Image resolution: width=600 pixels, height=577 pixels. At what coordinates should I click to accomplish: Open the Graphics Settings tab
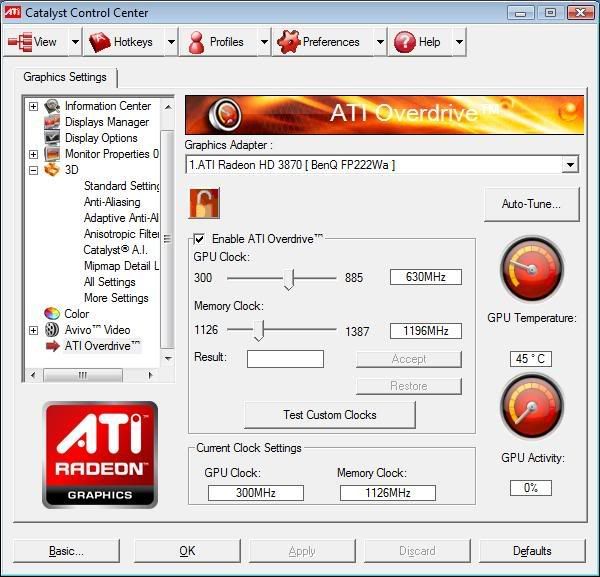[66, 77]
